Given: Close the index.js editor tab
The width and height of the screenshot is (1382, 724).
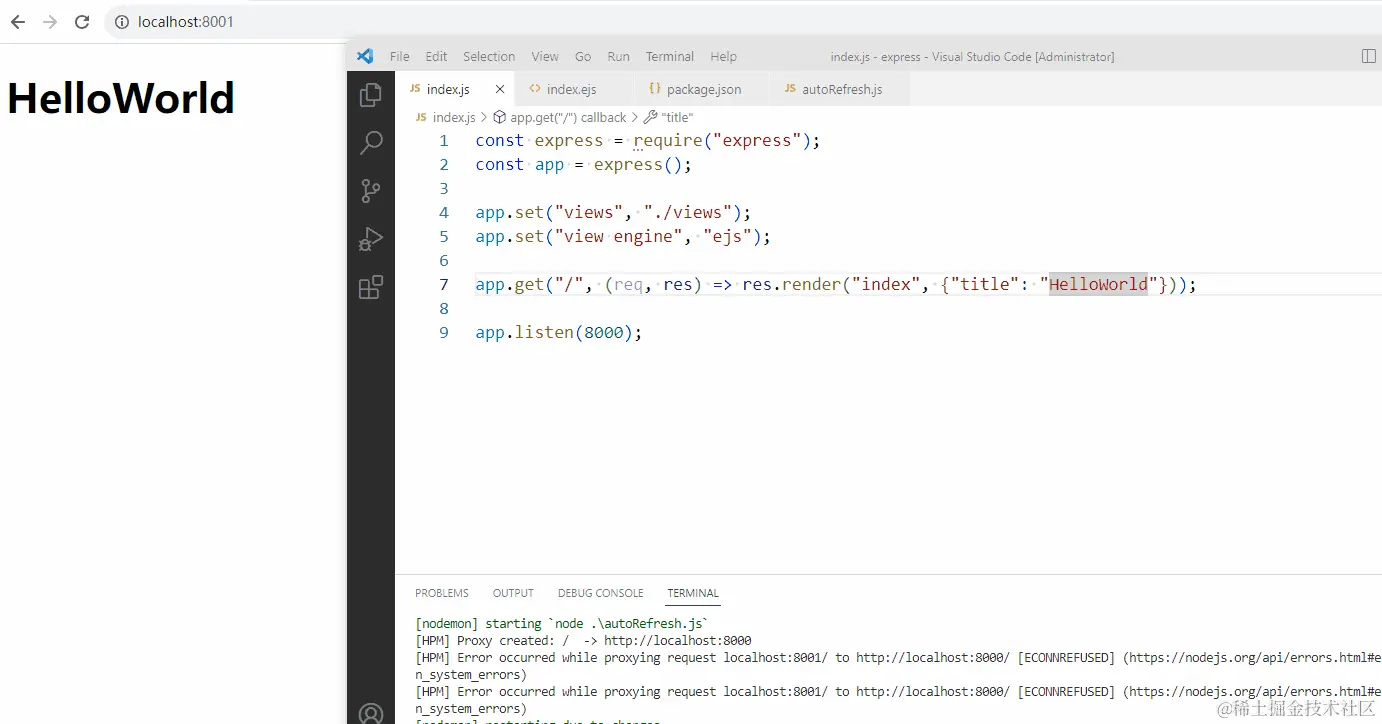Looking at the screenshot, I should pos(500,89).
